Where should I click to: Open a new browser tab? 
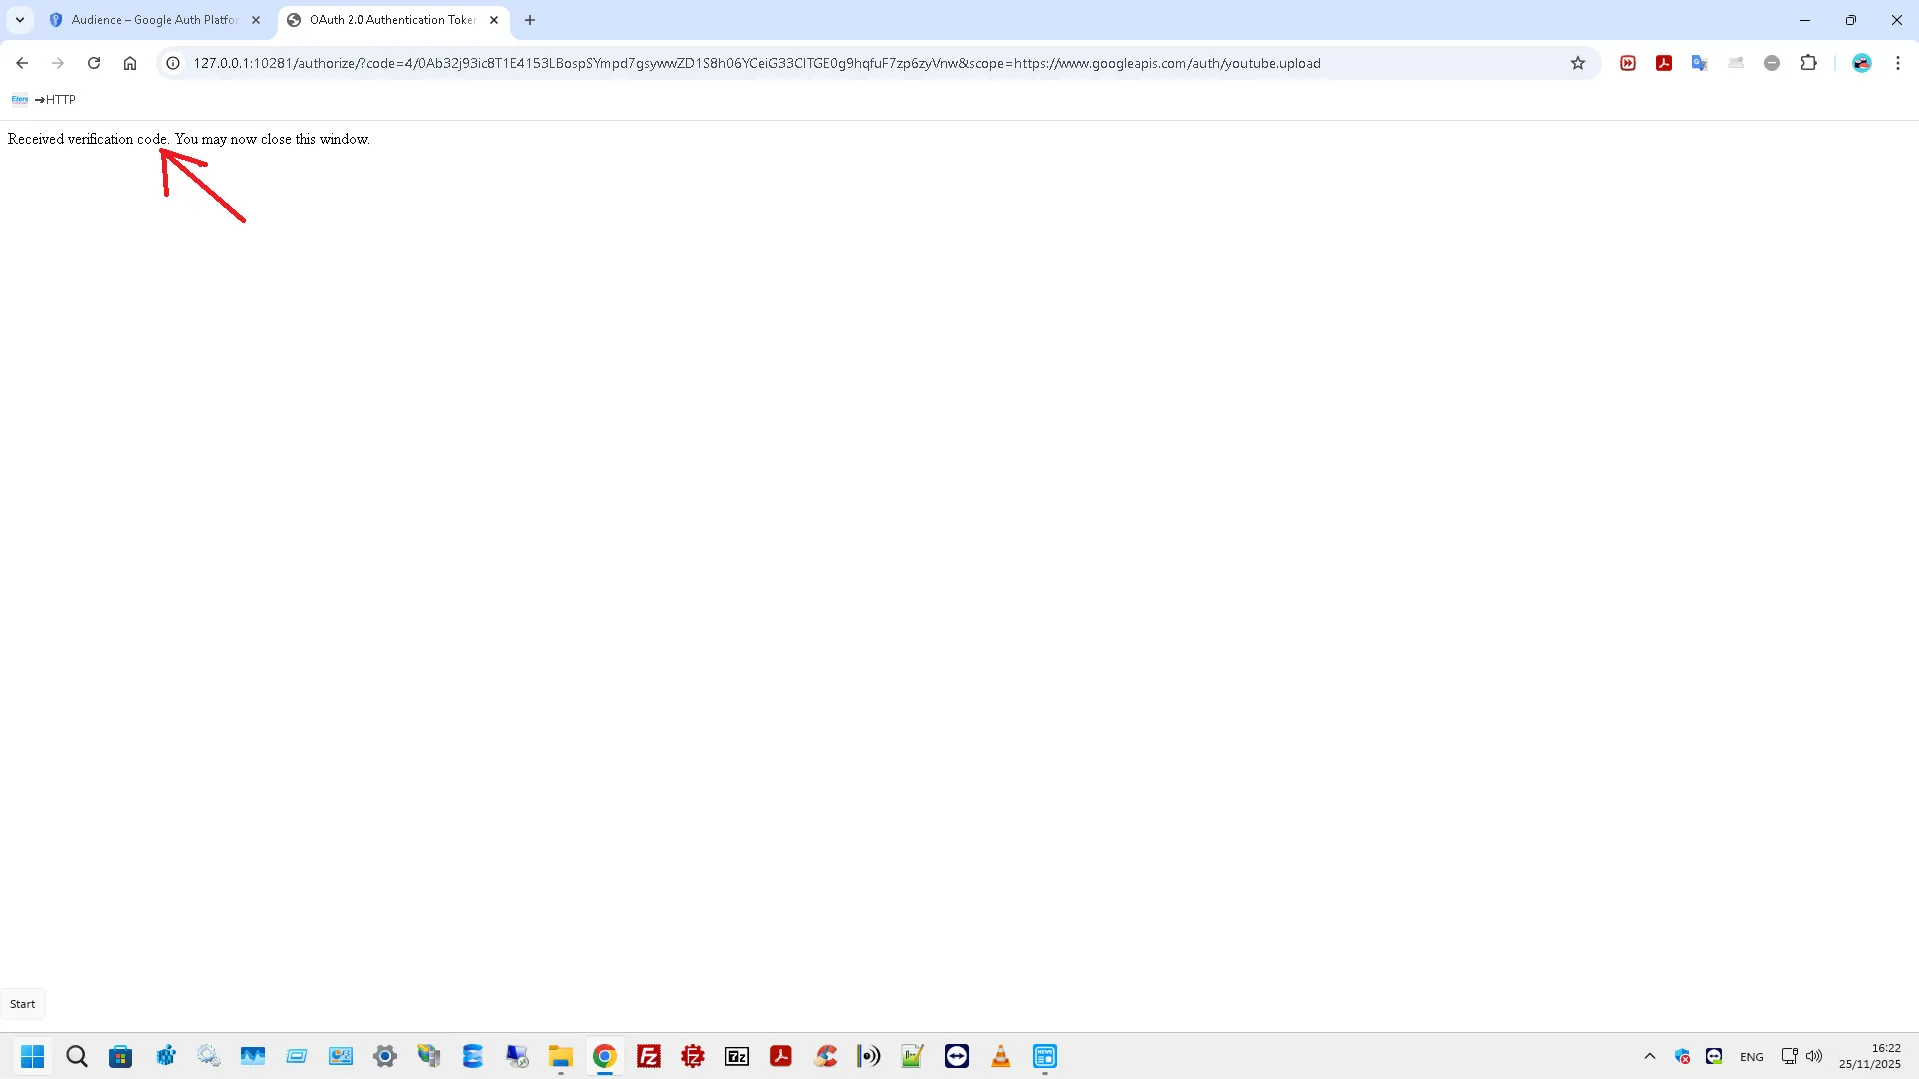pos(530,20)
